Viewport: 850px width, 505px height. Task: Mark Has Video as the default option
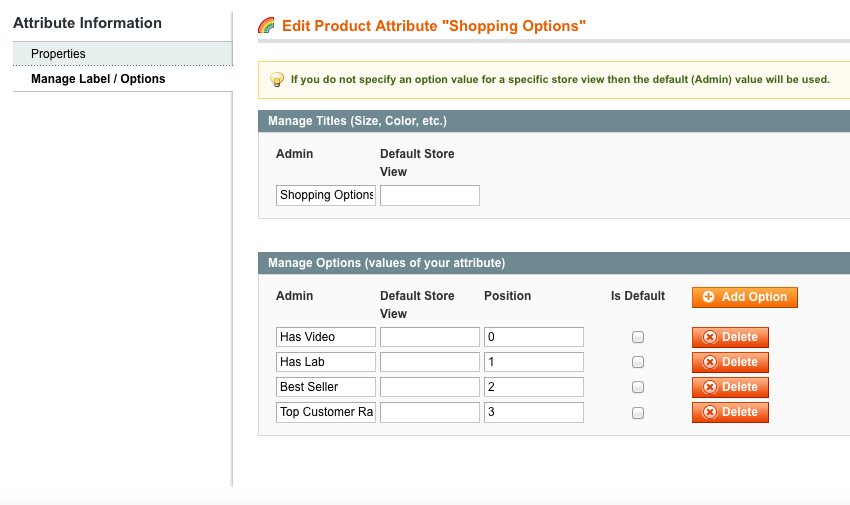638,337
